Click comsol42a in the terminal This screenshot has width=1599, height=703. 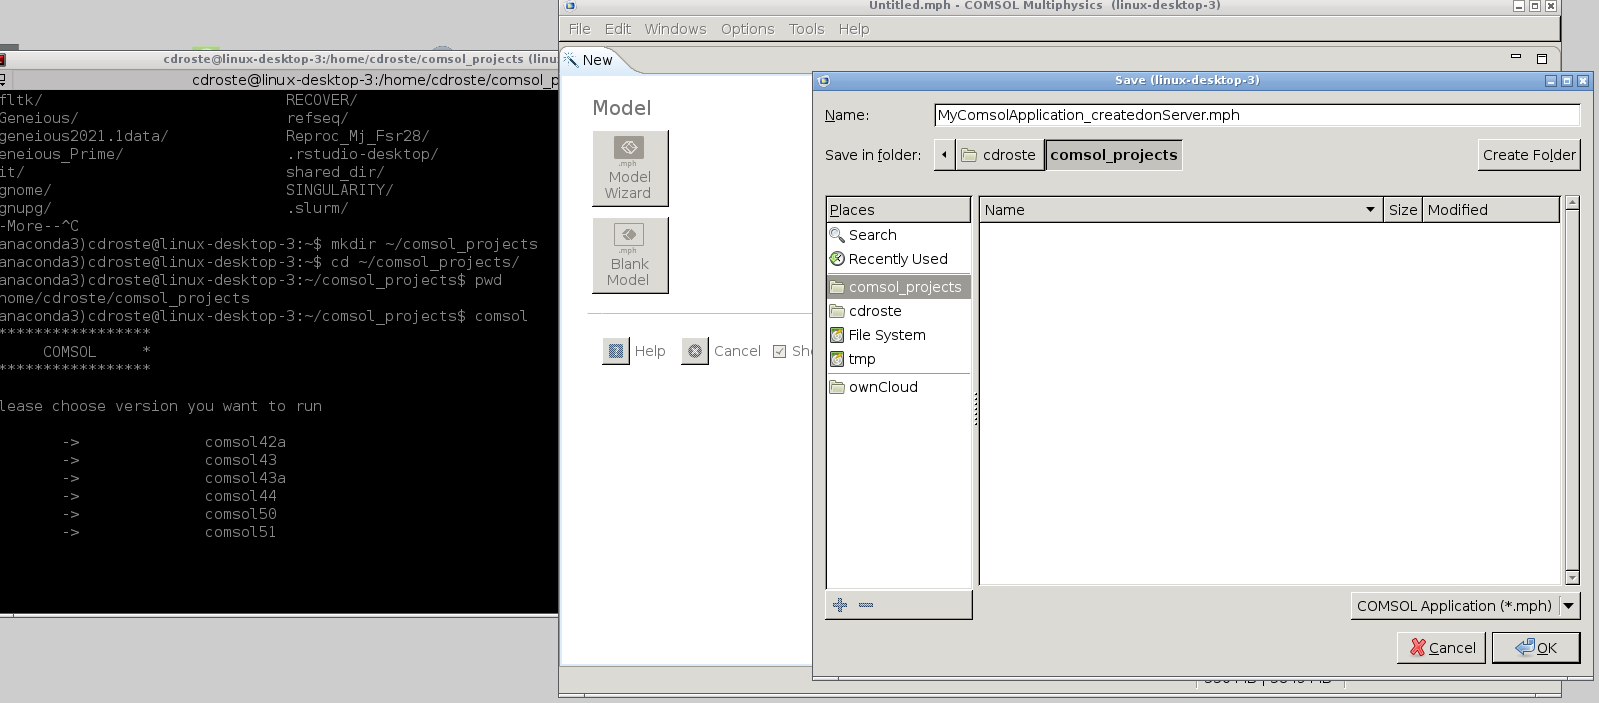point(245,442)
